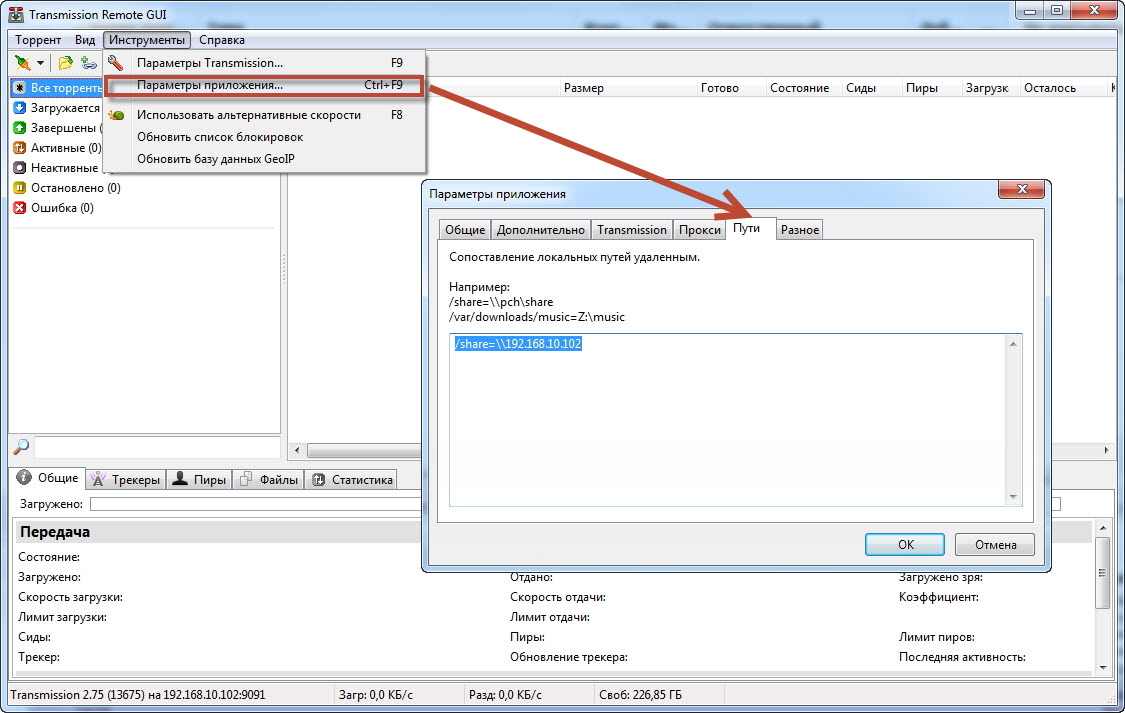The width and height of the screenshot is (1125, 713).
Task: Click details panel scroll down arrow
Action: 1103,668
